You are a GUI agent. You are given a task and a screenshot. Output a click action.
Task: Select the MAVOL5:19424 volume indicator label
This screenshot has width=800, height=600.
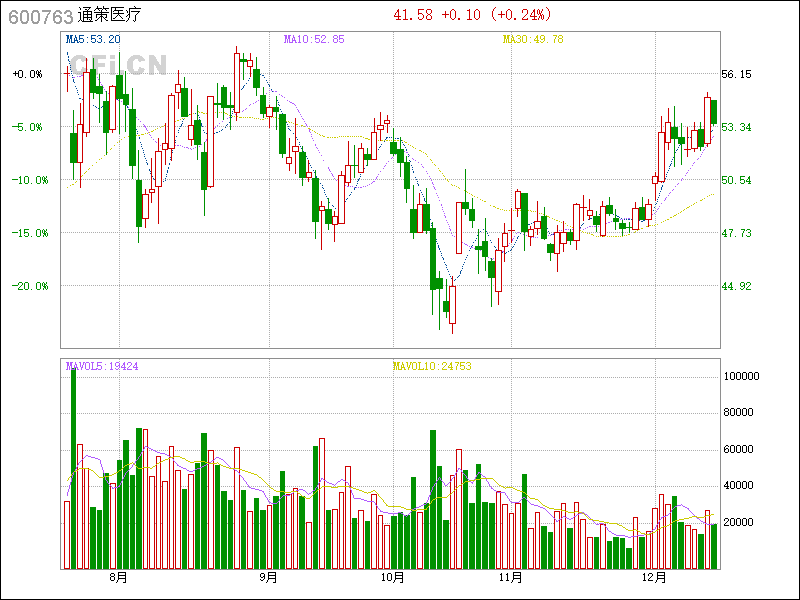102,366
